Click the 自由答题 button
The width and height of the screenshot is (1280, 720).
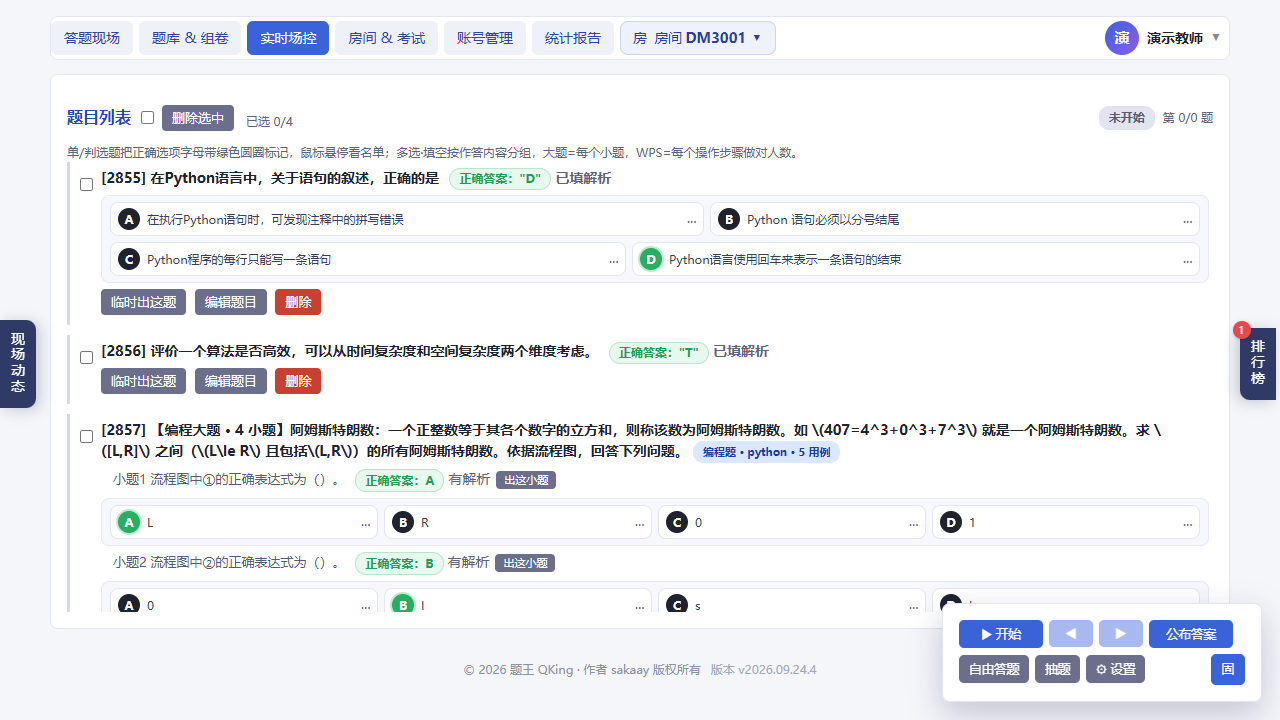pyautogui.click(x=994, y=669)
